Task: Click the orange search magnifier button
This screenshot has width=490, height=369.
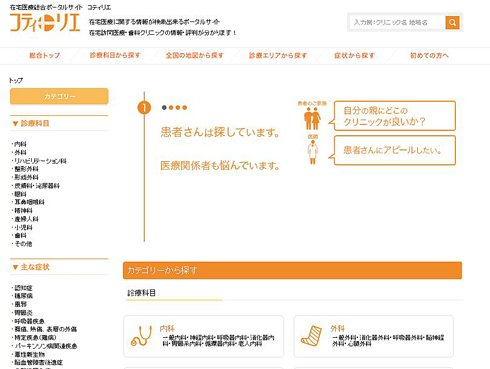Action: tap(452, 23)
